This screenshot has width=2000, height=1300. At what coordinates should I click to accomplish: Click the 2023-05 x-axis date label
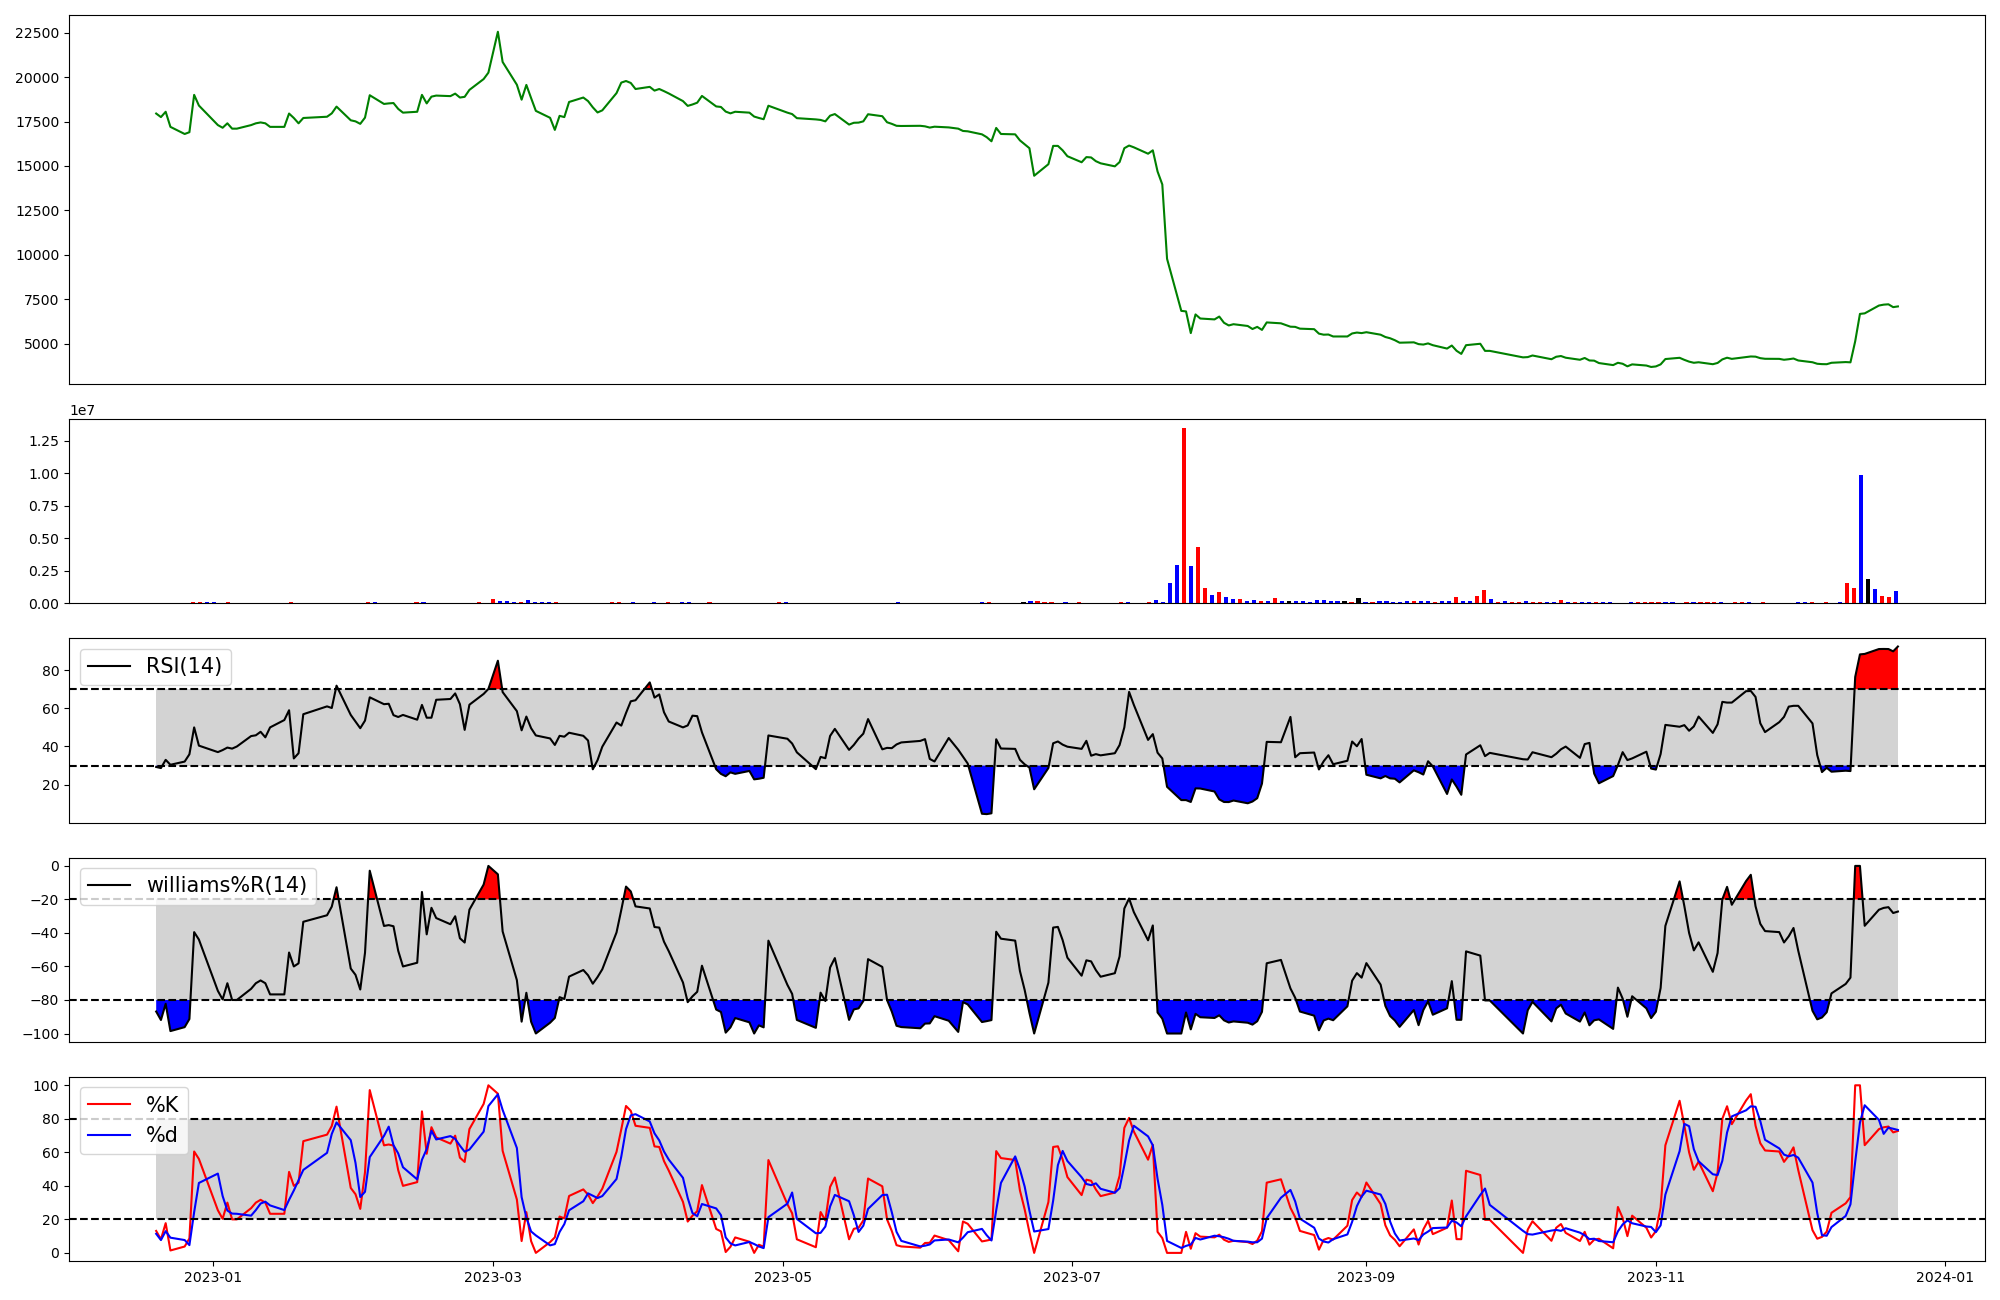click(x=783, y=1276)
